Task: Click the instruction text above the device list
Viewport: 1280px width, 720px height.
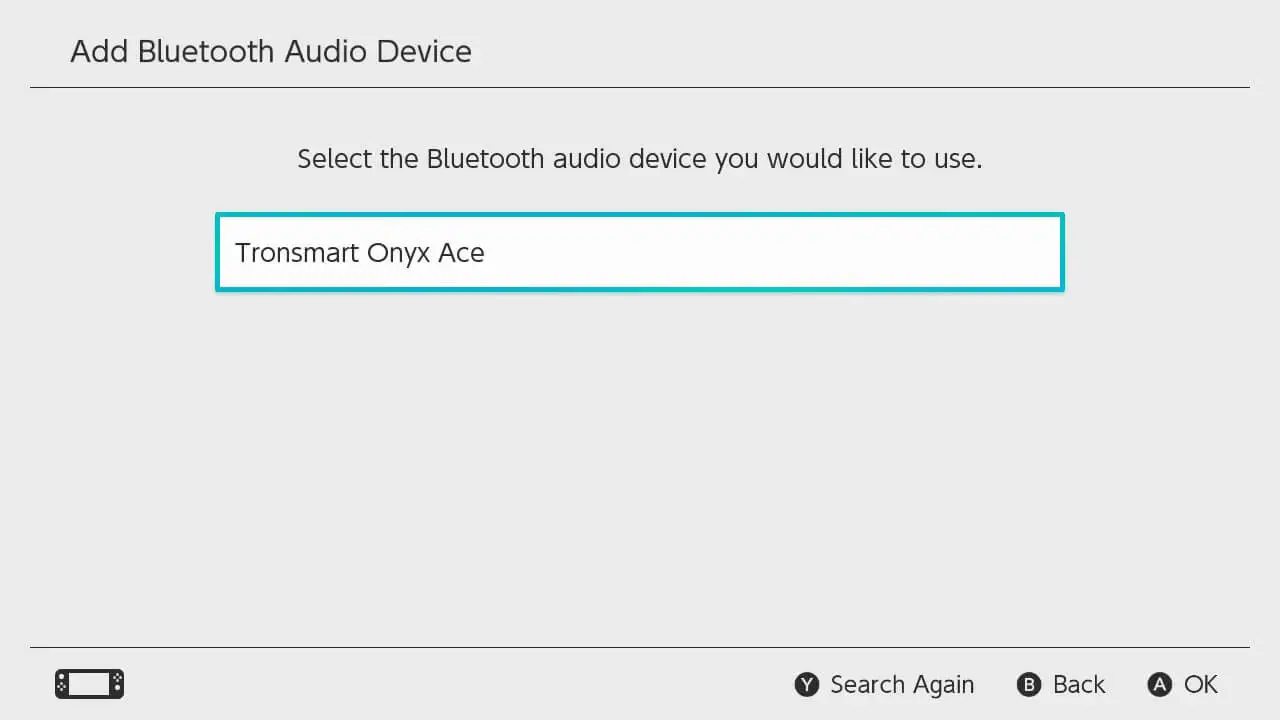Action: (639, 158)
